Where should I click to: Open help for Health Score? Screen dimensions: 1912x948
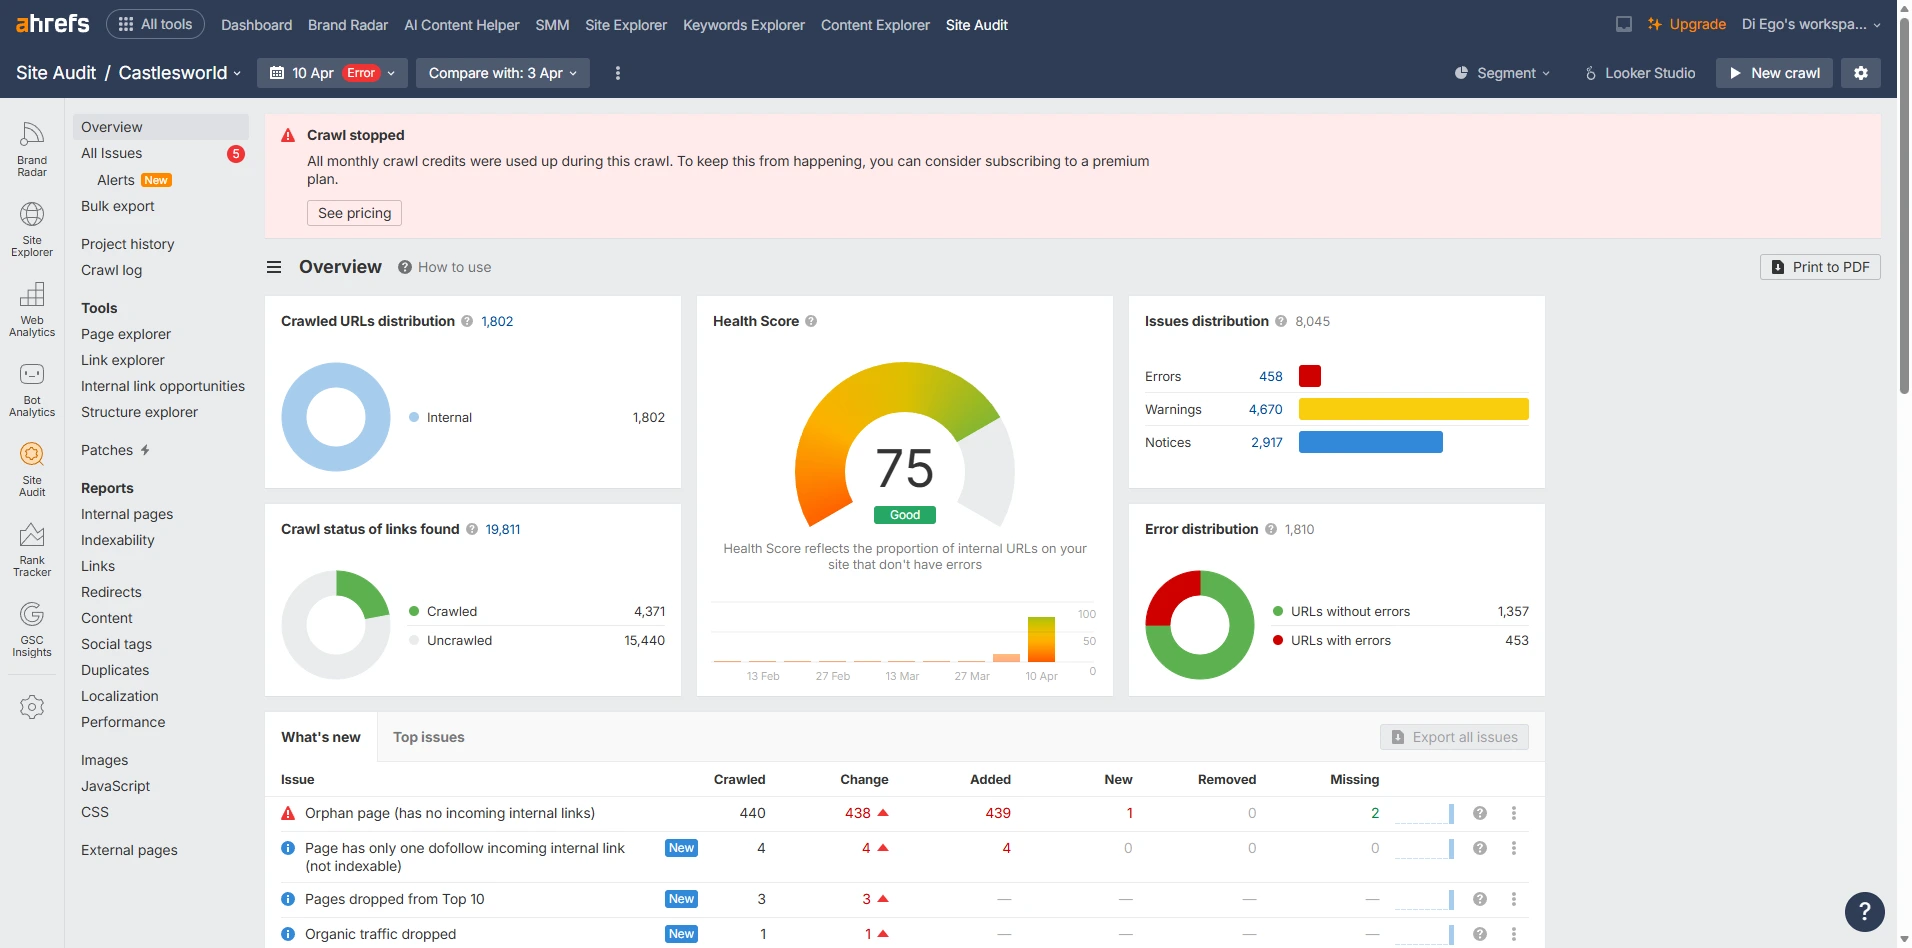811,321
